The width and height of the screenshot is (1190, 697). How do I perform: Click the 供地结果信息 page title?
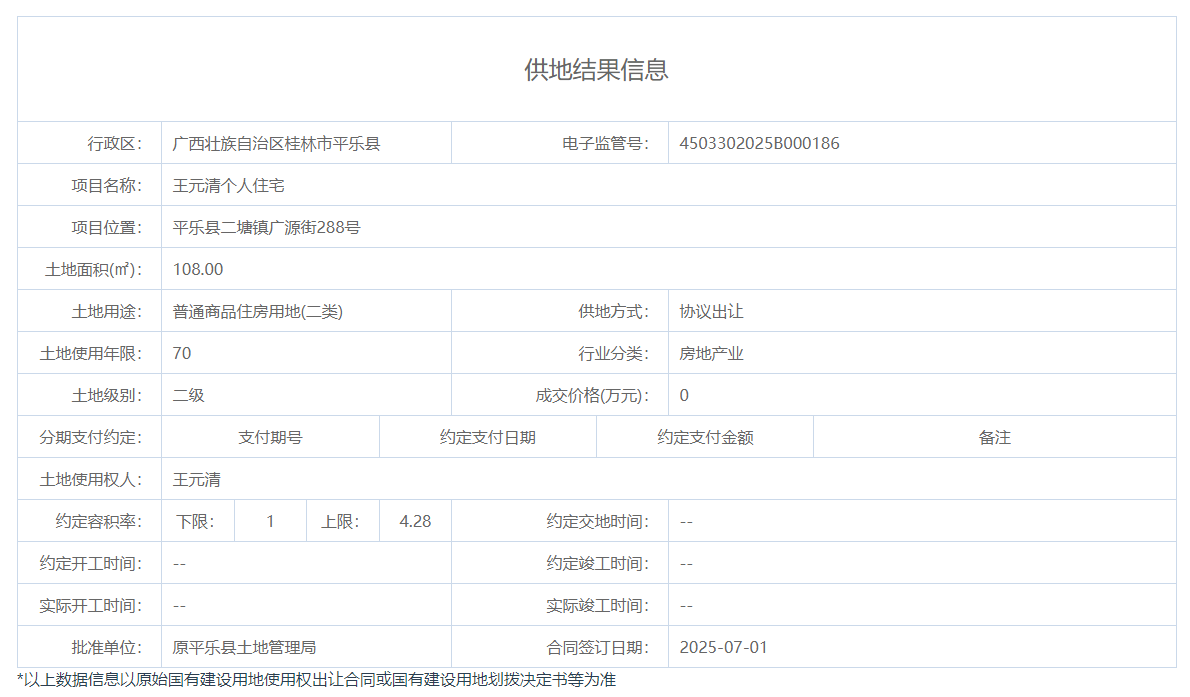click(x=596, y=70)
